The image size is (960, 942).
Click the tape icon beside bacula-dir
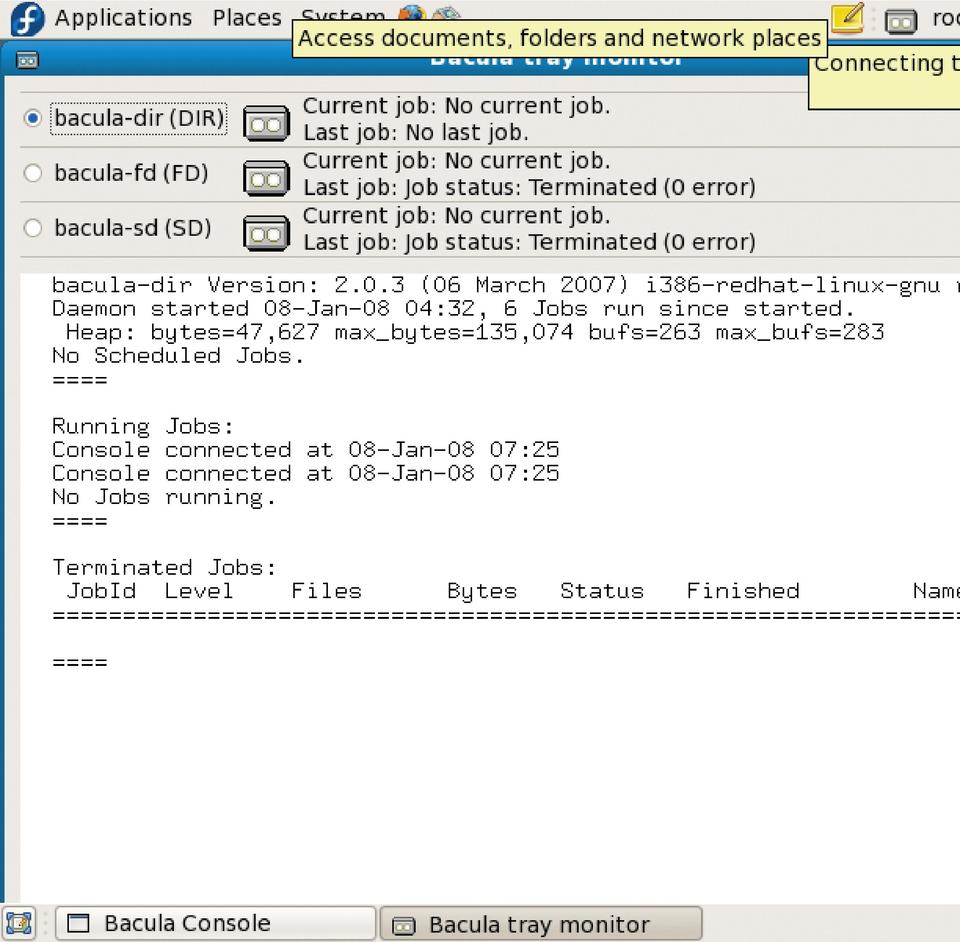[266, 124]
